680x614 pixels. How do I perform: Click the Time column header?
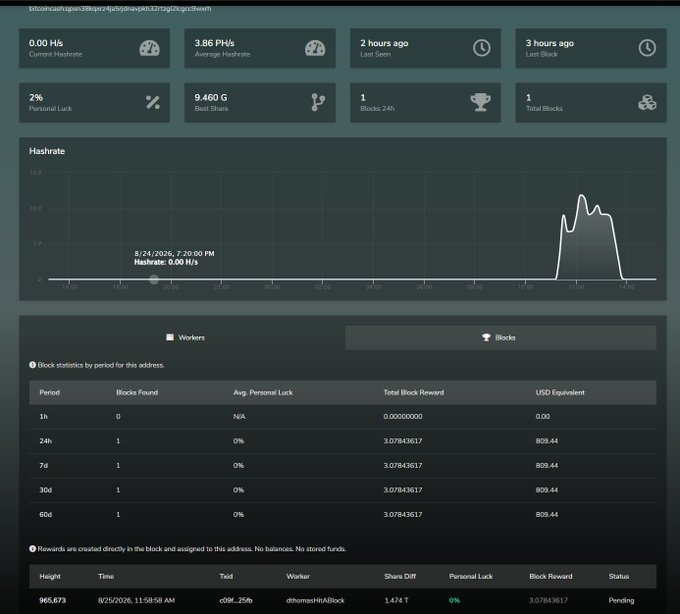coord(106,576)
